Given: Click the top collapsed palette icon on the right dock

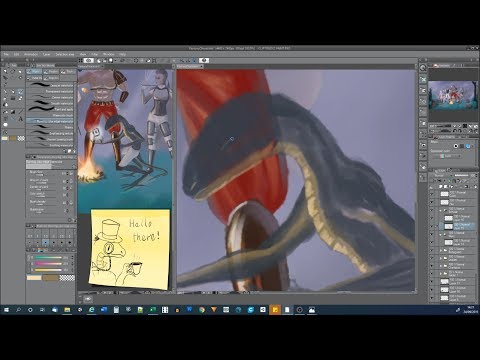Looking at the screenshot, I should pos(423,68).
